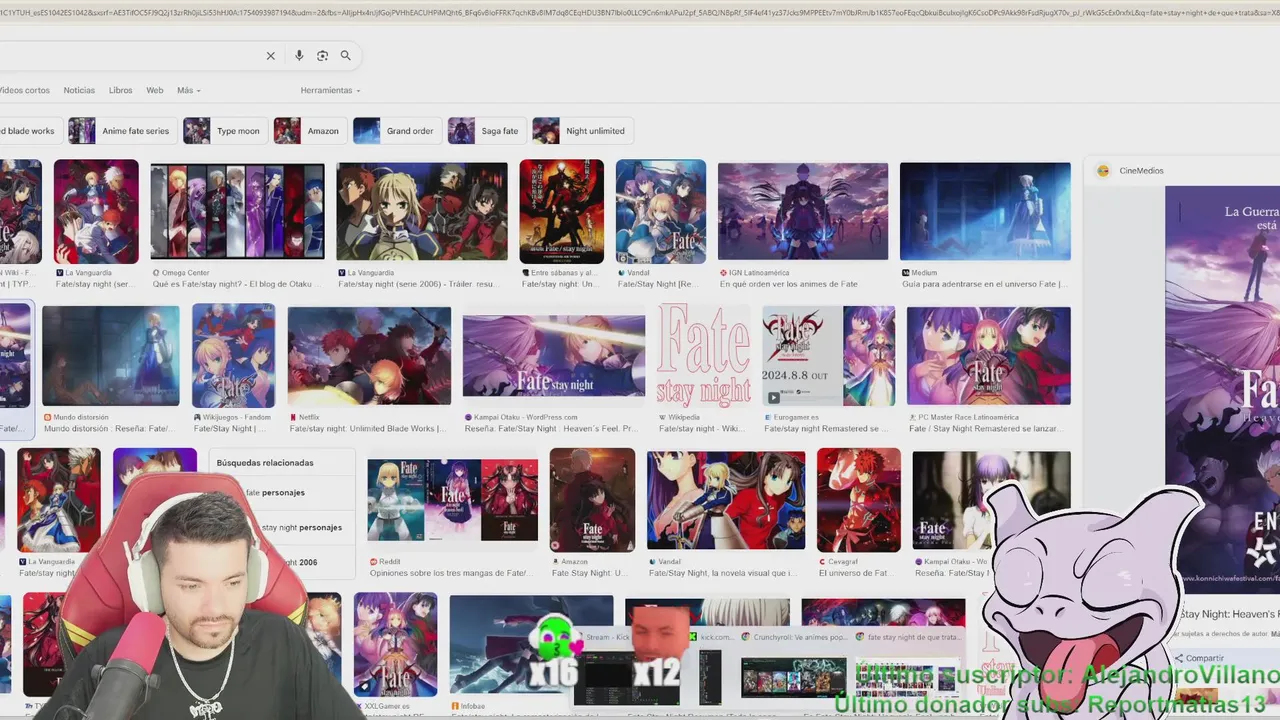Click the Saga fate chip thumbnail icon

[461, 131]
